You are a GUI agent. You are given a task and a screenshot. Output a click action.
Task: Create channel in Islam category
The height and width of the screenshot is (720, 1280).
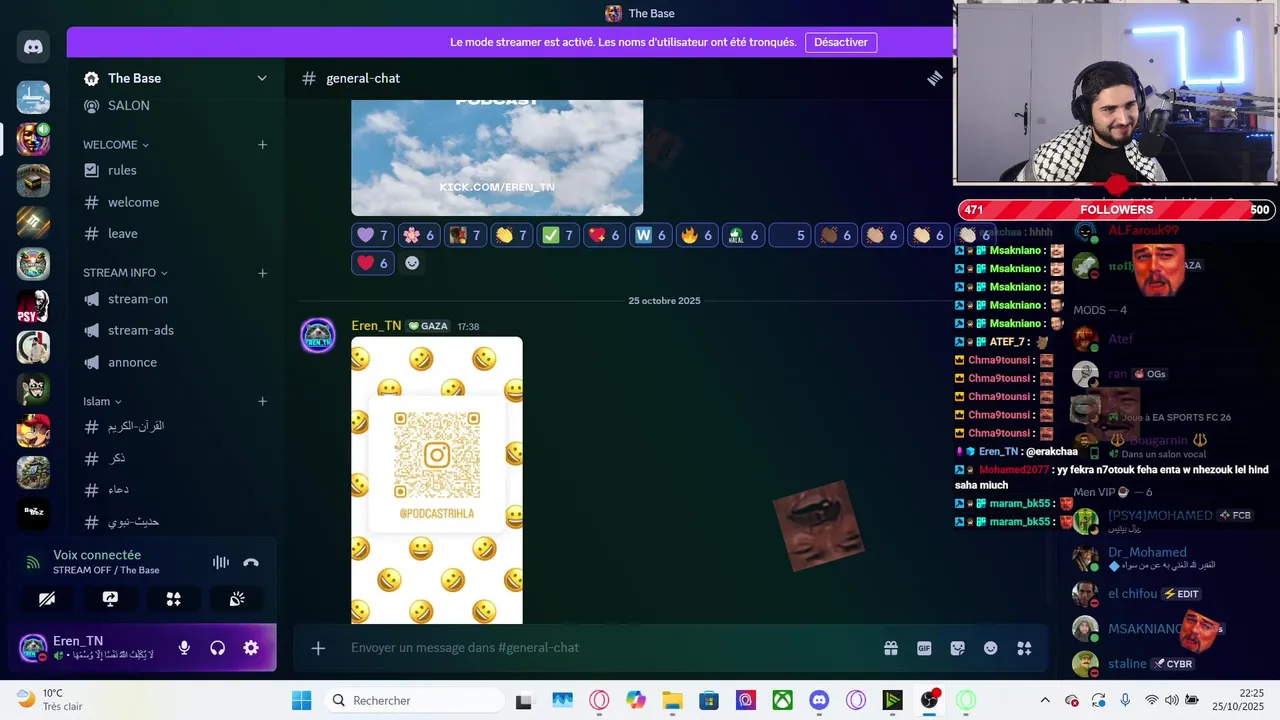click(262, 402)
